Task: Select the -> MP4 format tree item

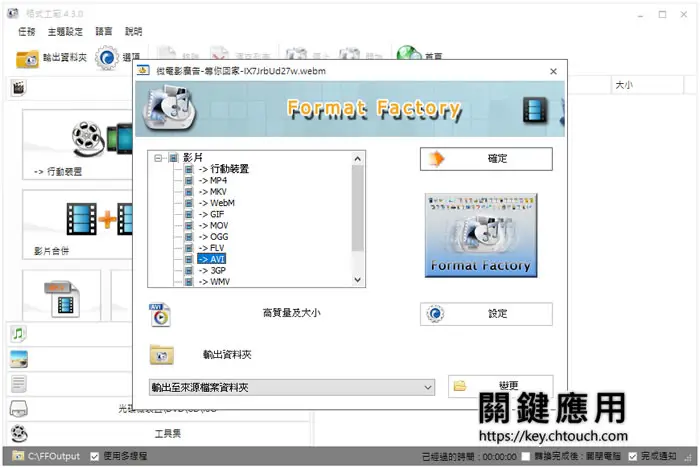Action: coord(213,180)
